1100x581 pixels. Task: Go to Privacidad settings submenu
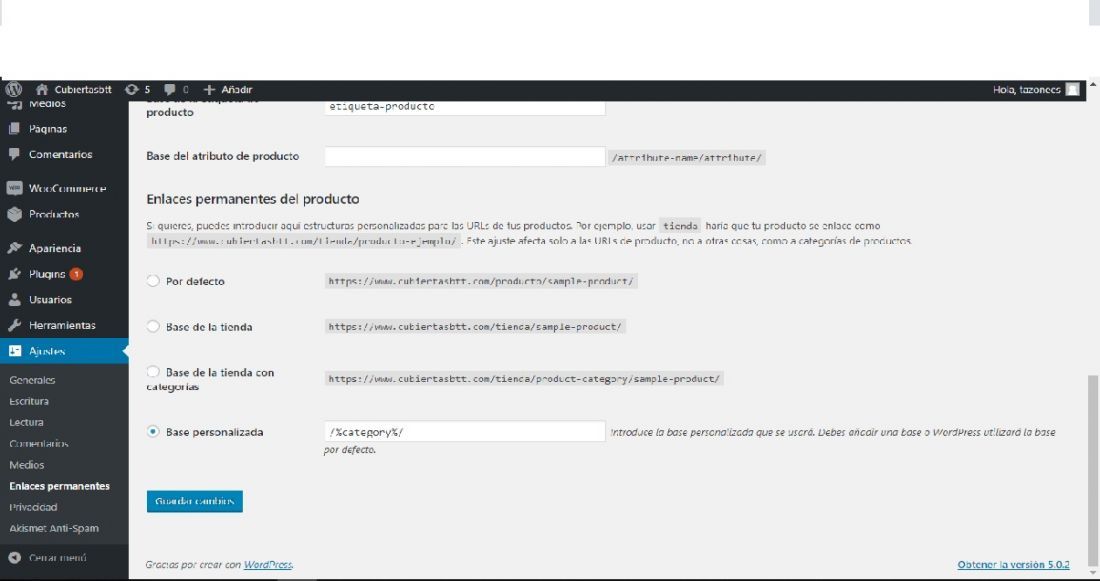(34, 507)
